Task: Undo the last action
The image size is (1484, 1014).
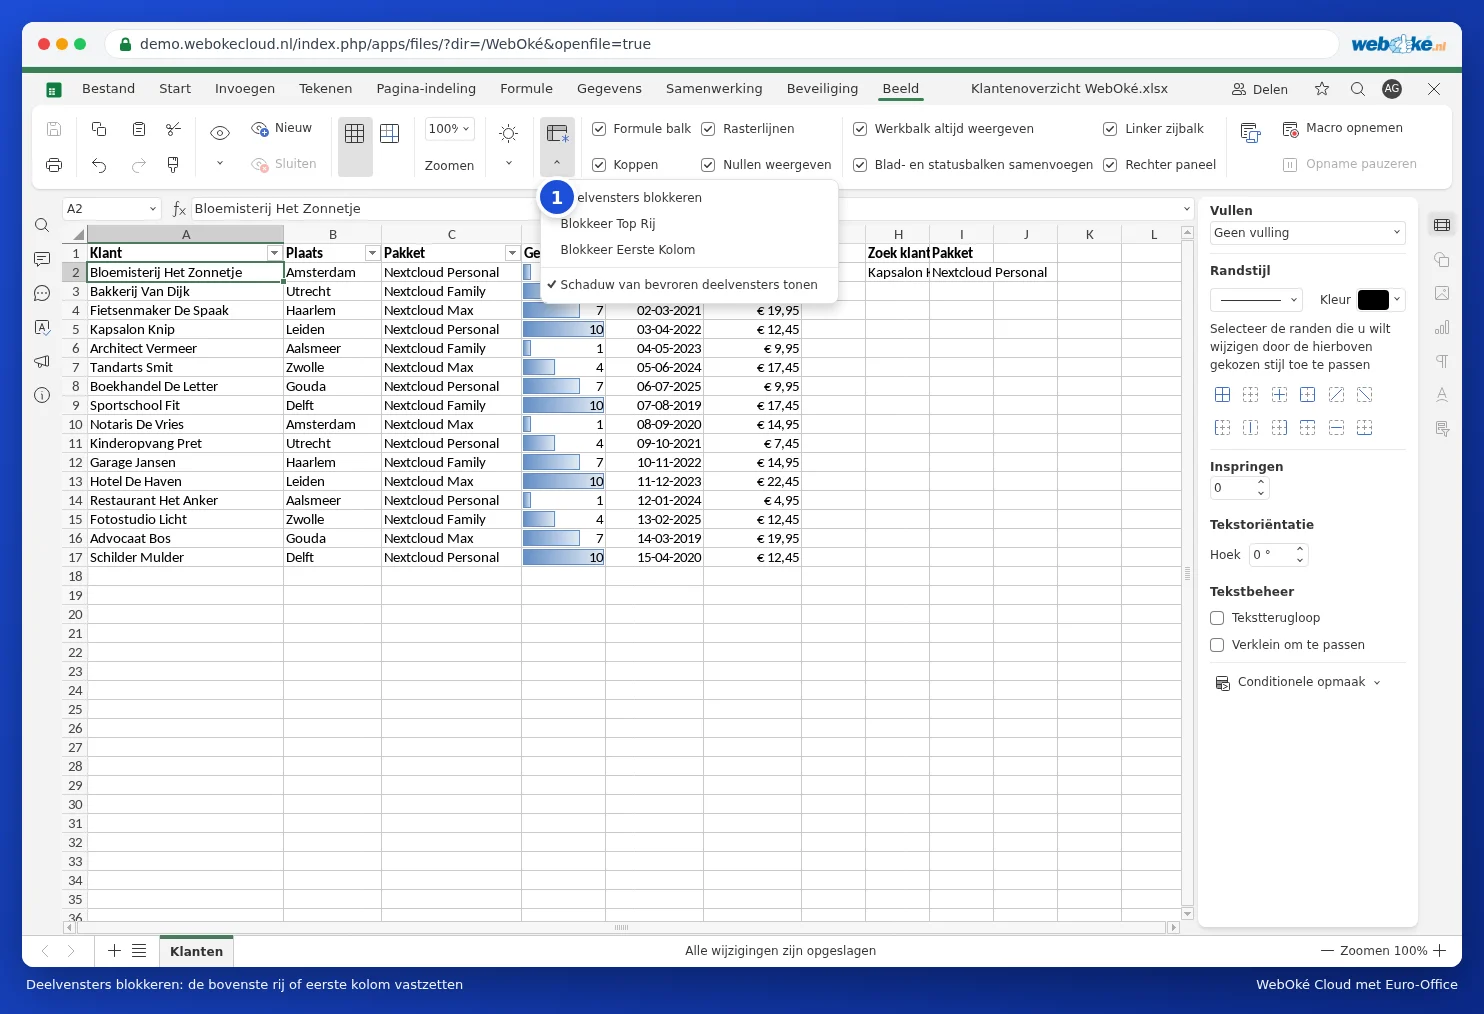Action: point(99,165)
